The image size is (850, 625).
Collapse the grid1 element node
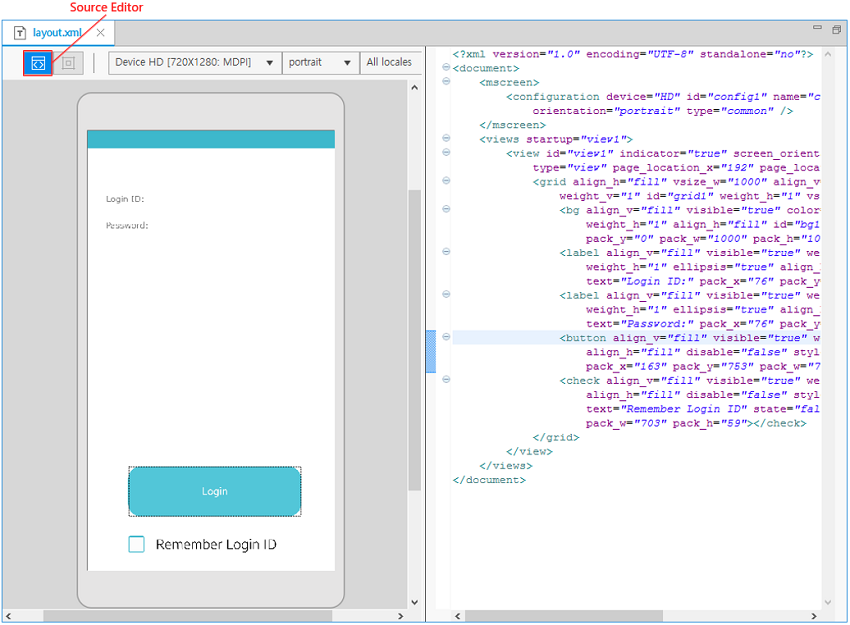[x=446, y=181]
